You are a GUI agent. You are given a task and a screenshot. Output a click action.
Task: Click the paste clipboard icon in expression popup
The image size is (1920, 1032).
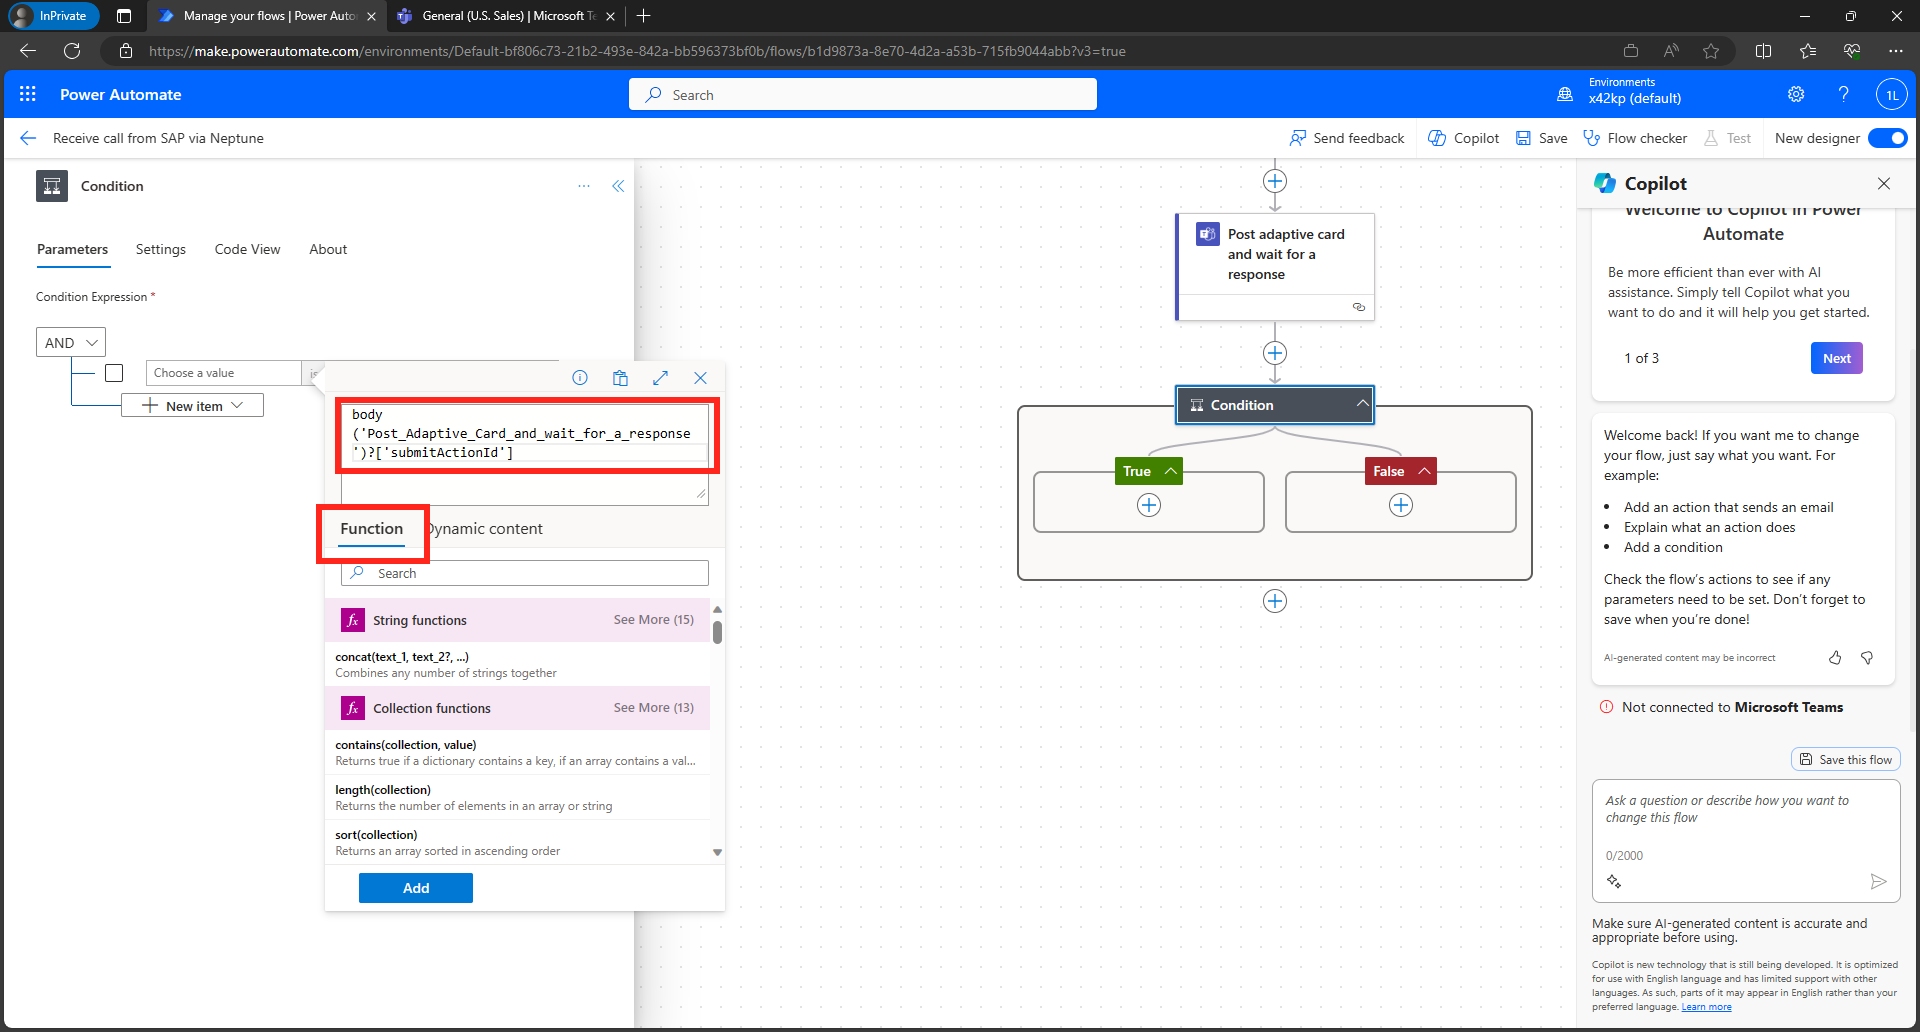point(620,378)
